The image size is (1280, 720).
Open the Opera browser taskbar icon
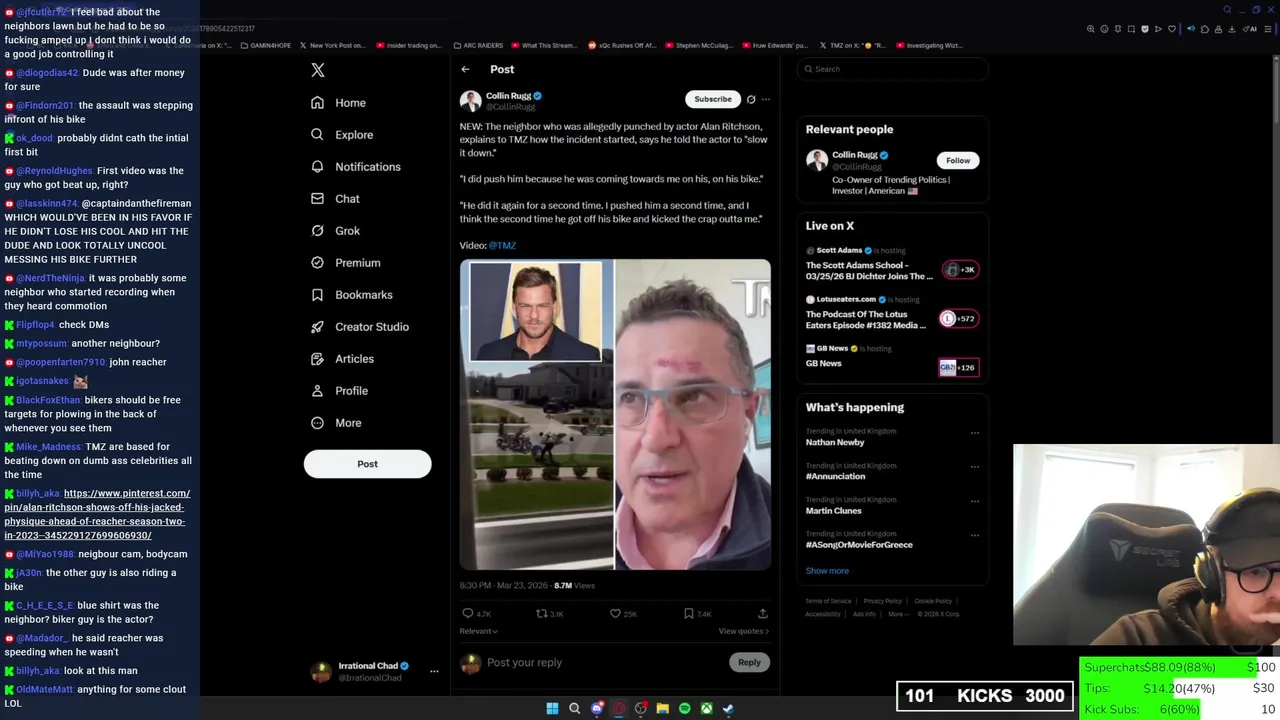coord(619,708)
